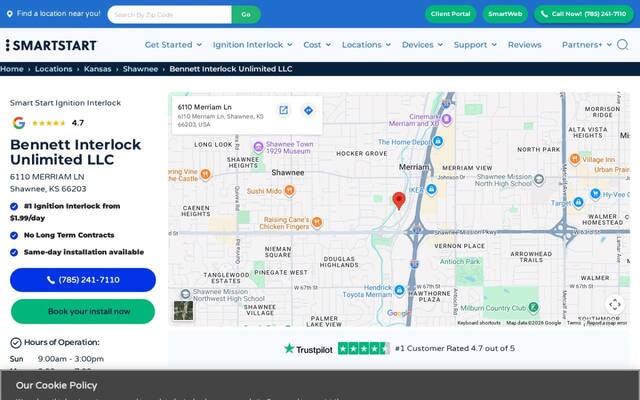Click the 'Same-day installation available' text
Viewport: 640px width, 400px height.
pyautogui.click(x=84, y=252)
